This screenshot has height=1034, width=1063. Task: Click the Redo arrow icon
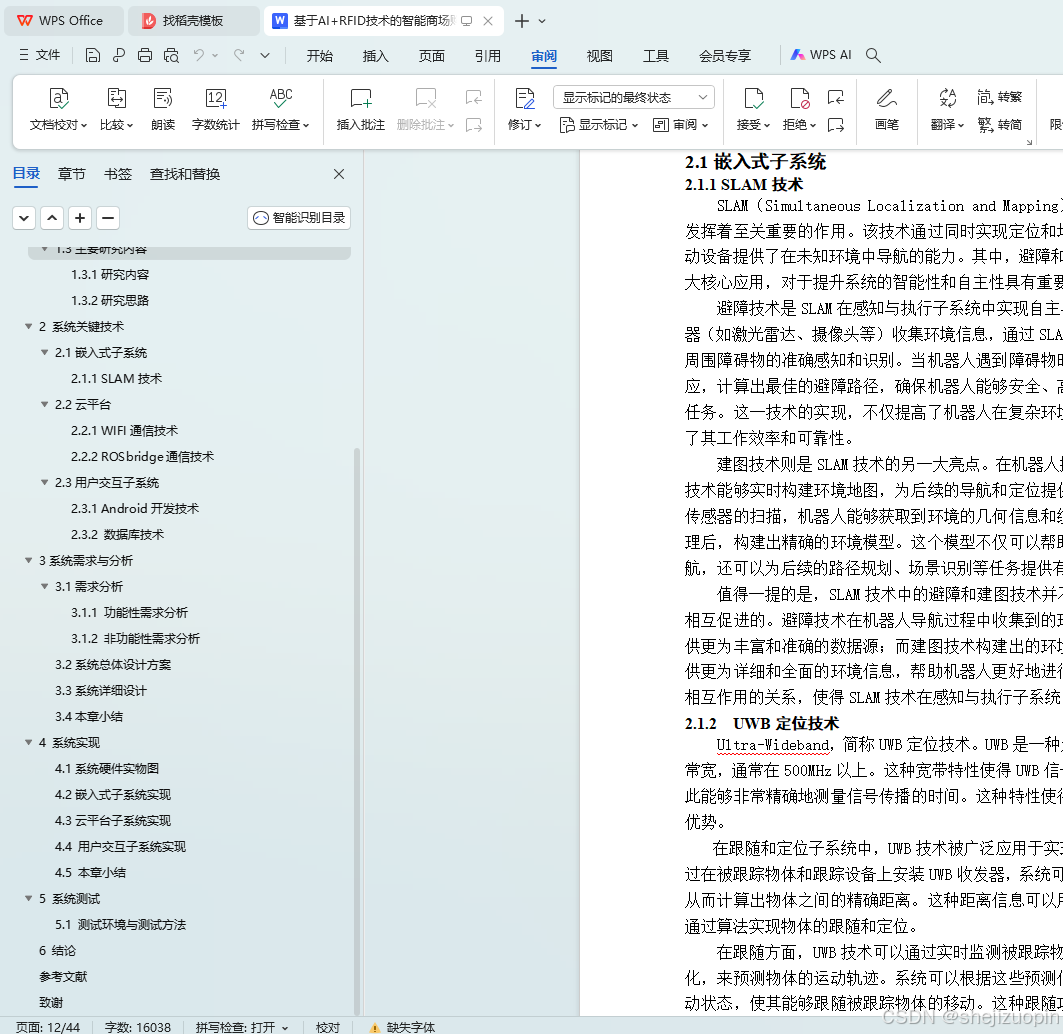[239, 56]
